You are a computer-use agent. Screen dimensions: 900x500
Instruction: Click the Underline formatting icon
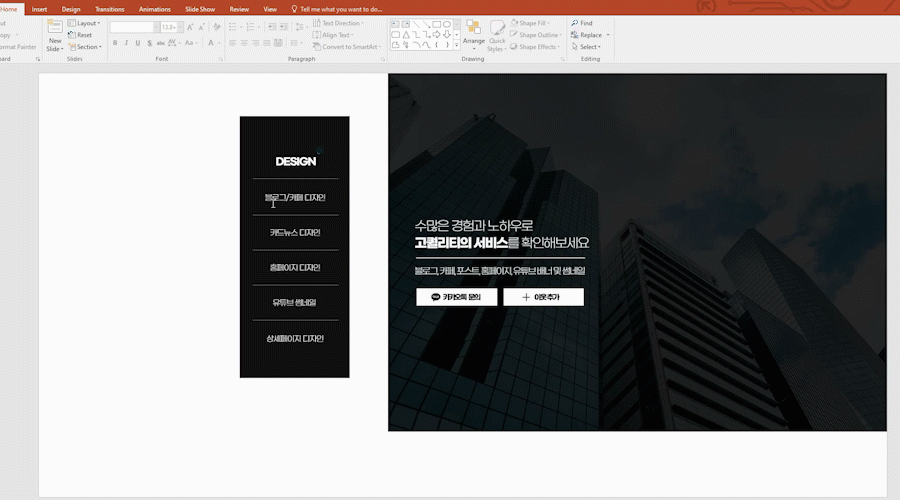click(138, 43)
